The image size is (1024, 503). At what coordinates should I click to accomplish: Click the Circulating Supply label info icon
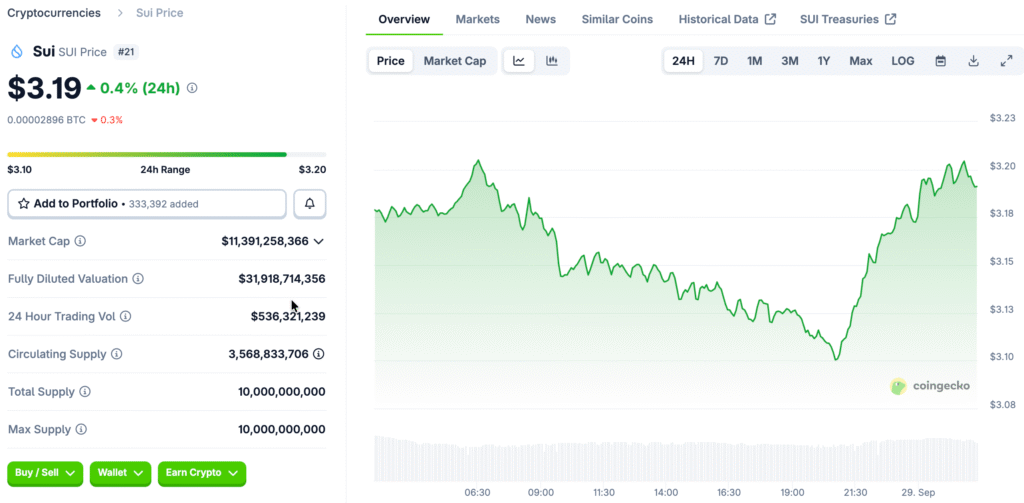pos(116,354)
